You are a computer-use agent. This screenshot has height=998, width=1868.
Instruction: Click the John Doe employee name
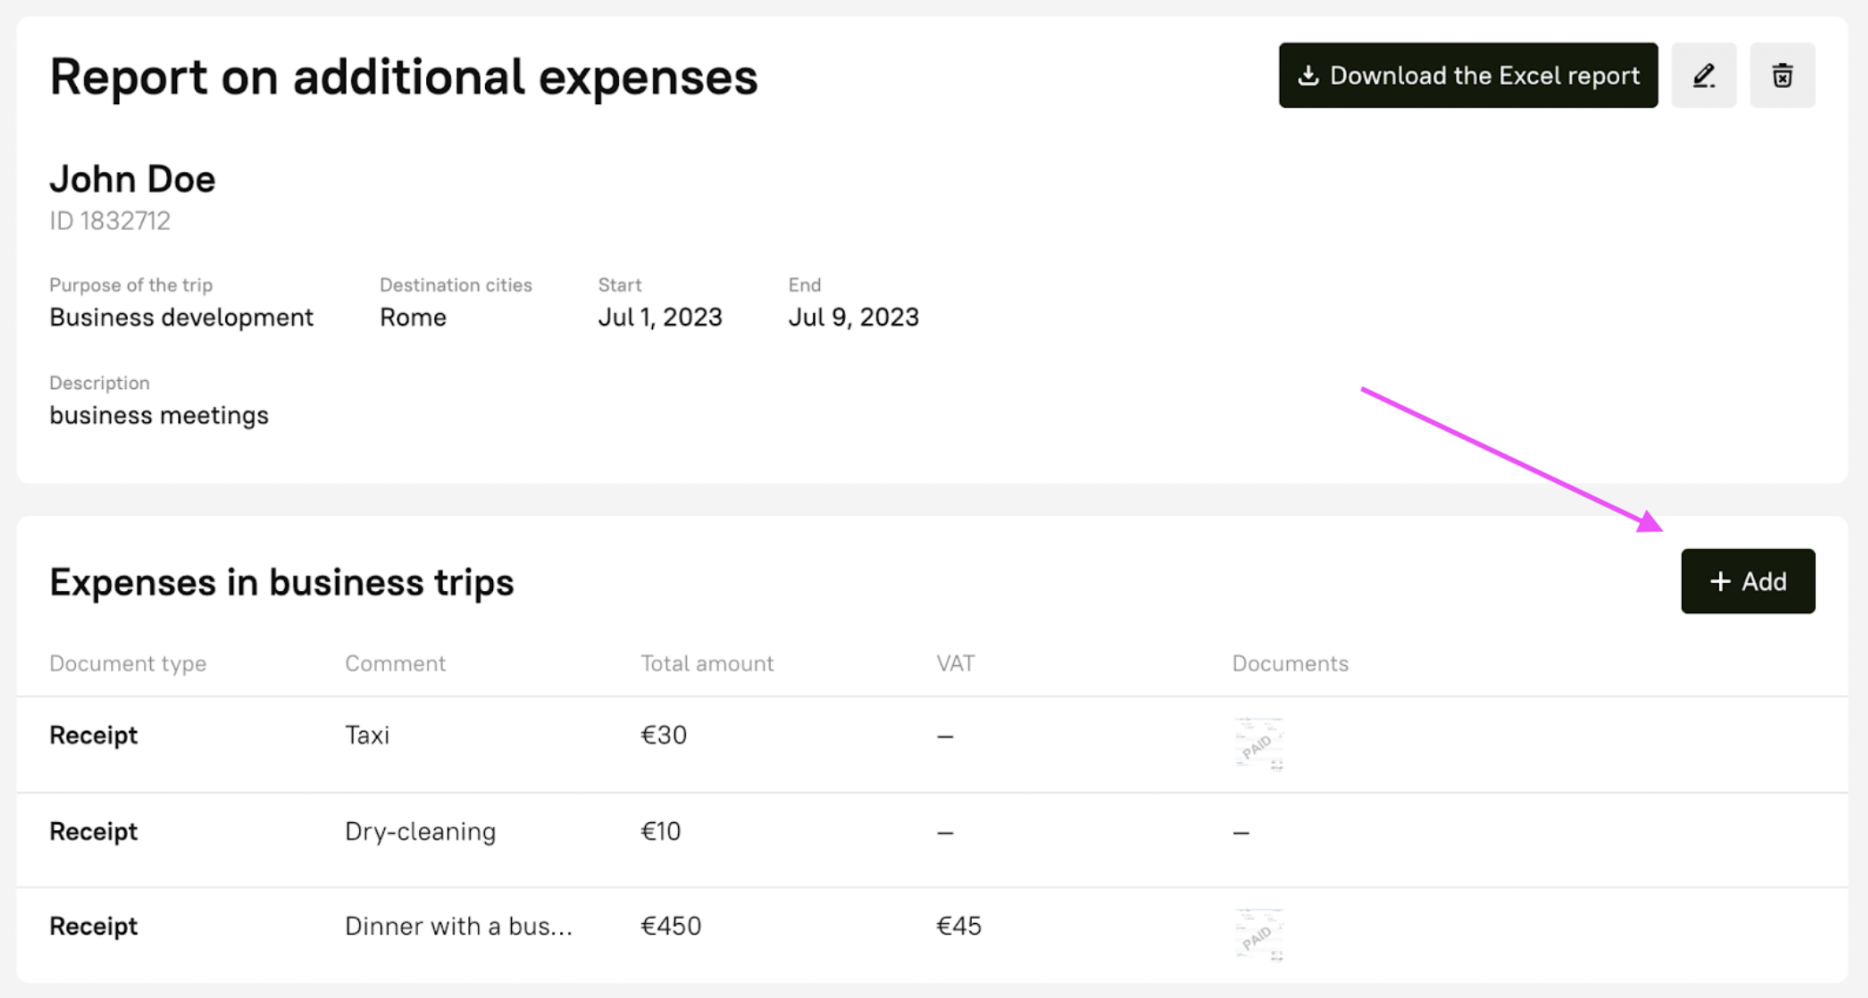pyautogui.click(x=132, y=180)
